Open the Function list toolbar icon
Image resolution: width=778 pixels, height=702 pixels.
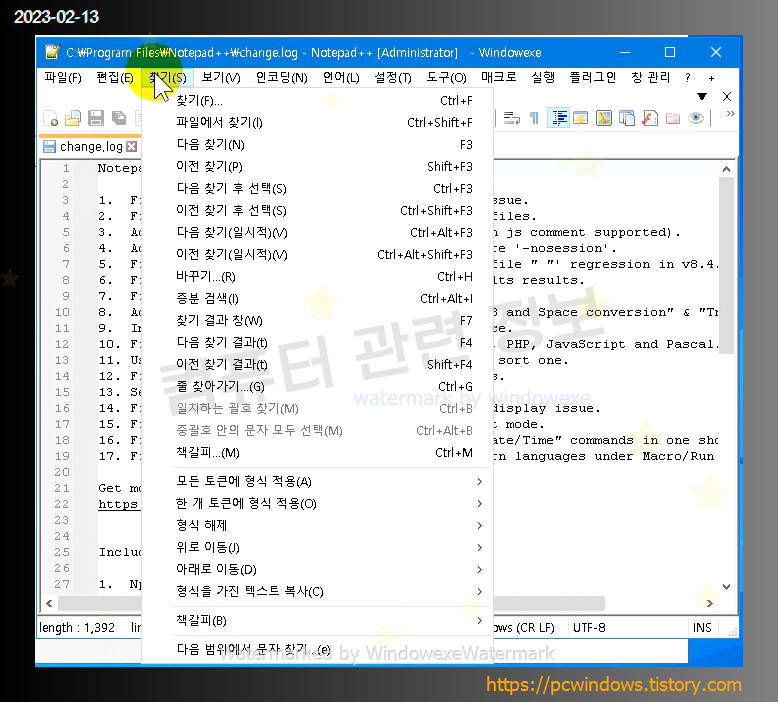[x=650, y=118]
